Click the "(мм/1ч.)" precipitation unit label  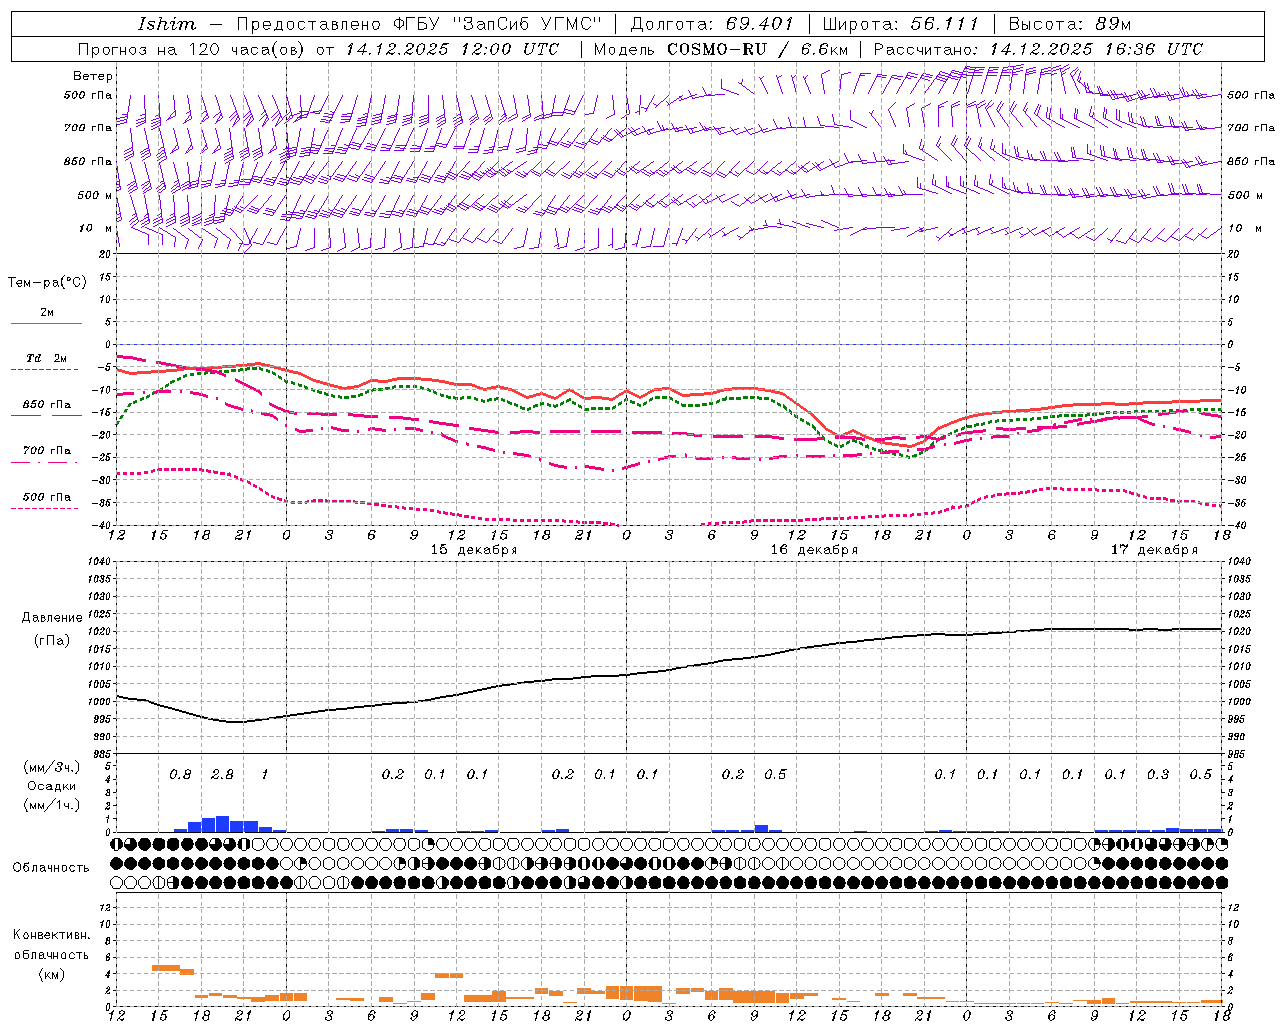[52, 805]
